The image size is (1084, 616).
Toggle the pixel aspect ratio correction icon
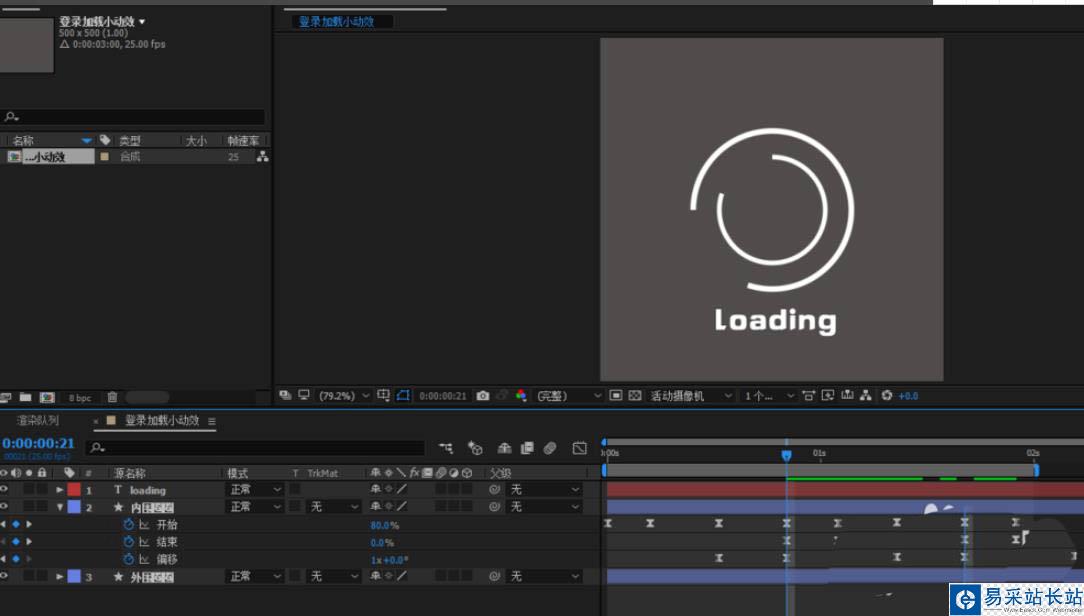pyautogui.click(x=808, y=395)
